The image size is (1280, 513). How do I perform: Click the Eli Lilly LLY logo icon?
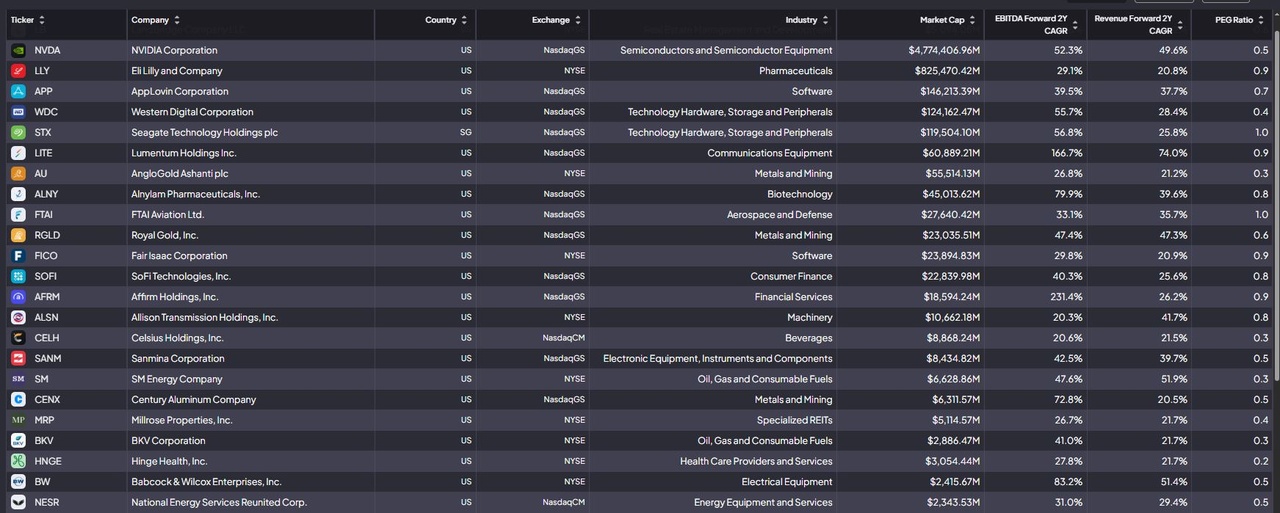(x=18, y=71)
